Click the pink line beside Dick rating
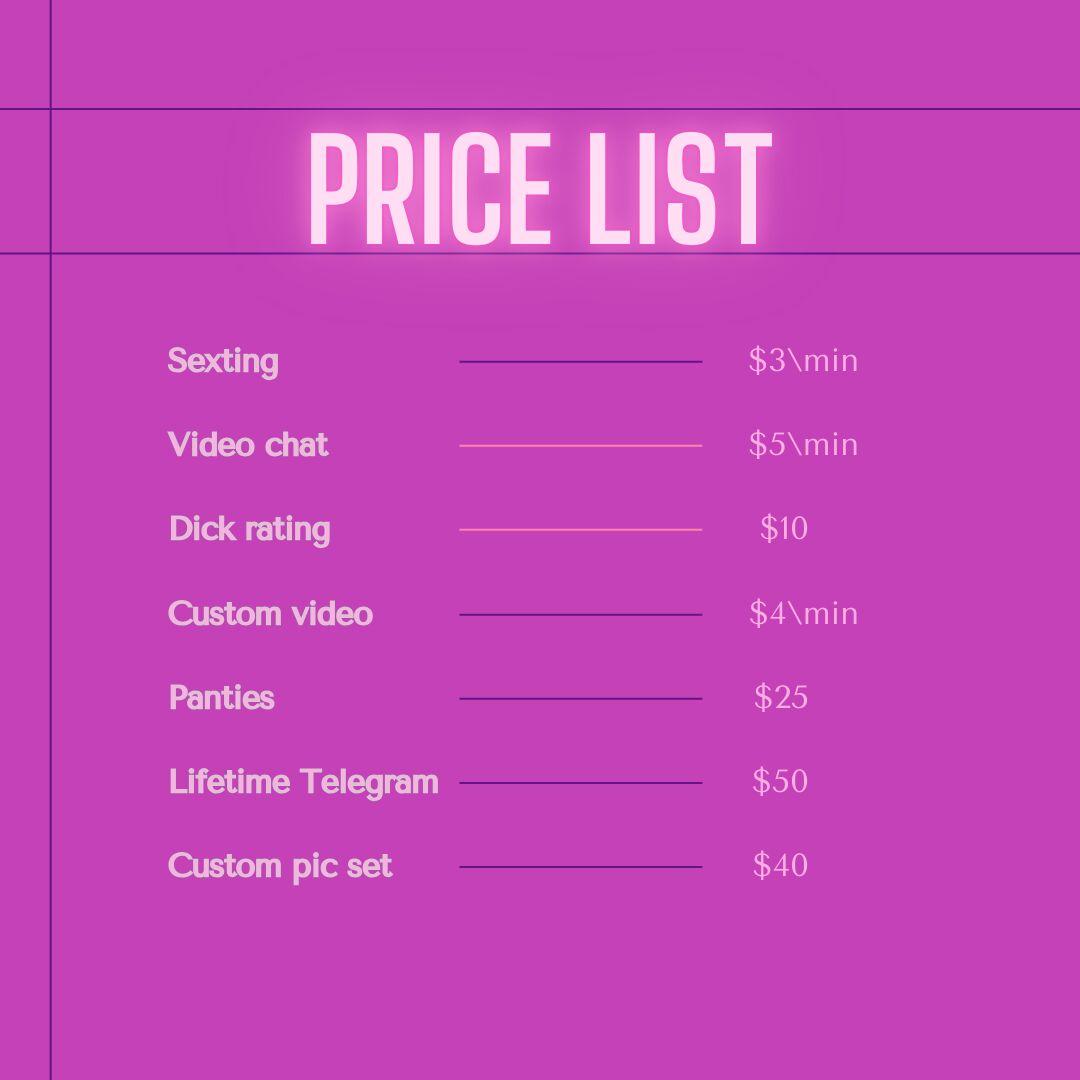This screenshot has width=1080, height=1080. pyautogui.click(x=581, y=530)
